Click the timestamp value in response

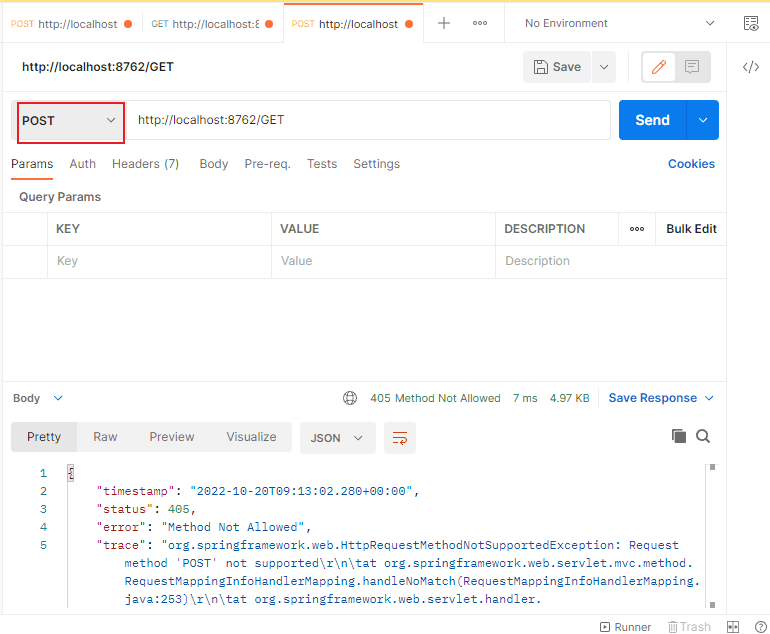[301, 491]
